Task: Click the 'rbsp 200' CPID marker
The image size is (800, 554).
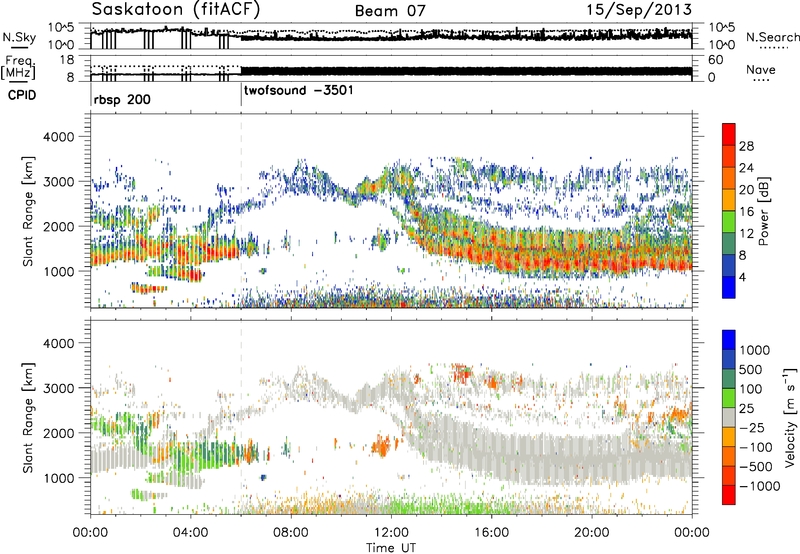Action: (122, 99)
